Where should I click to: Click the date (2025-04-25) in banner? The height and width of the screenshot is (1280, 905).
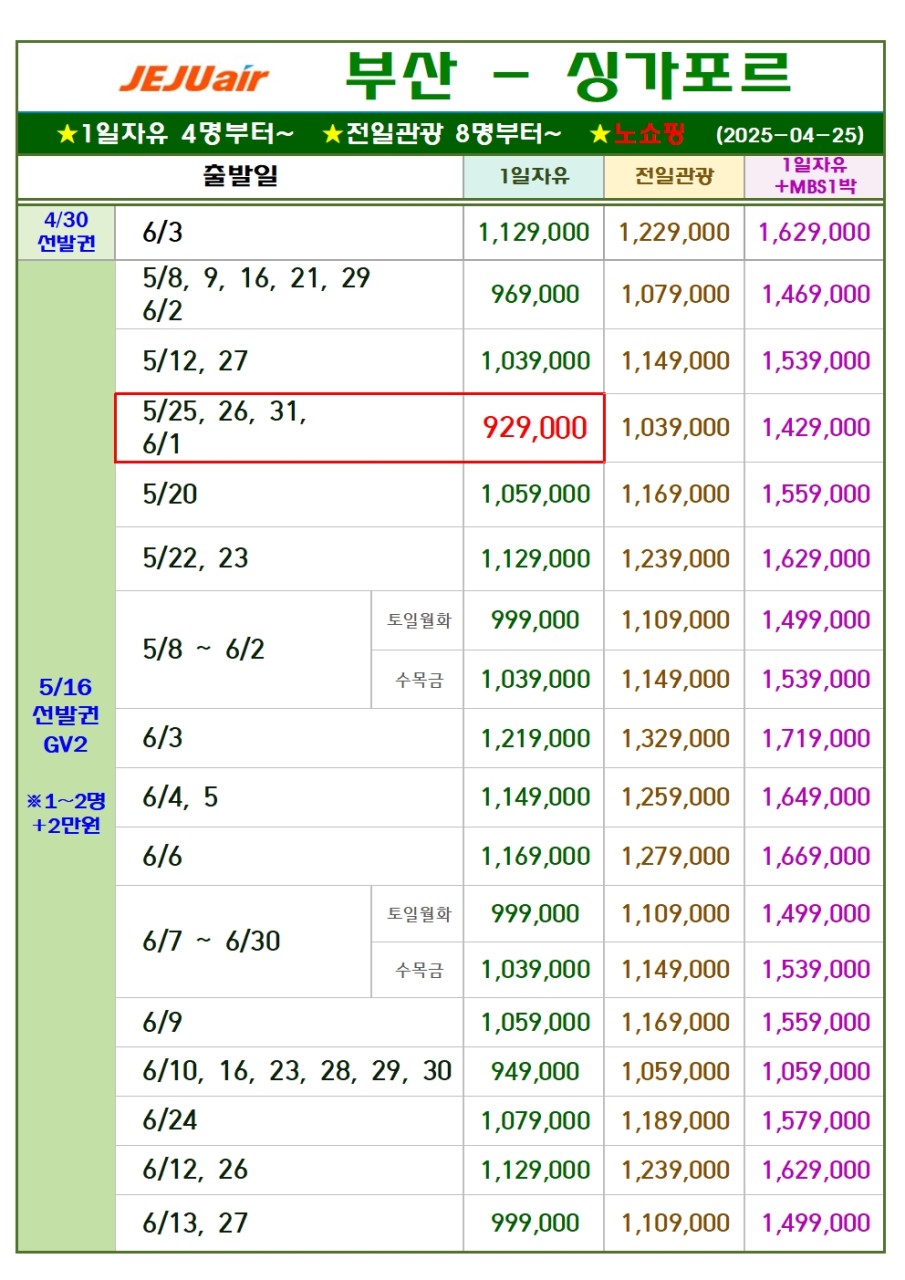791,135
